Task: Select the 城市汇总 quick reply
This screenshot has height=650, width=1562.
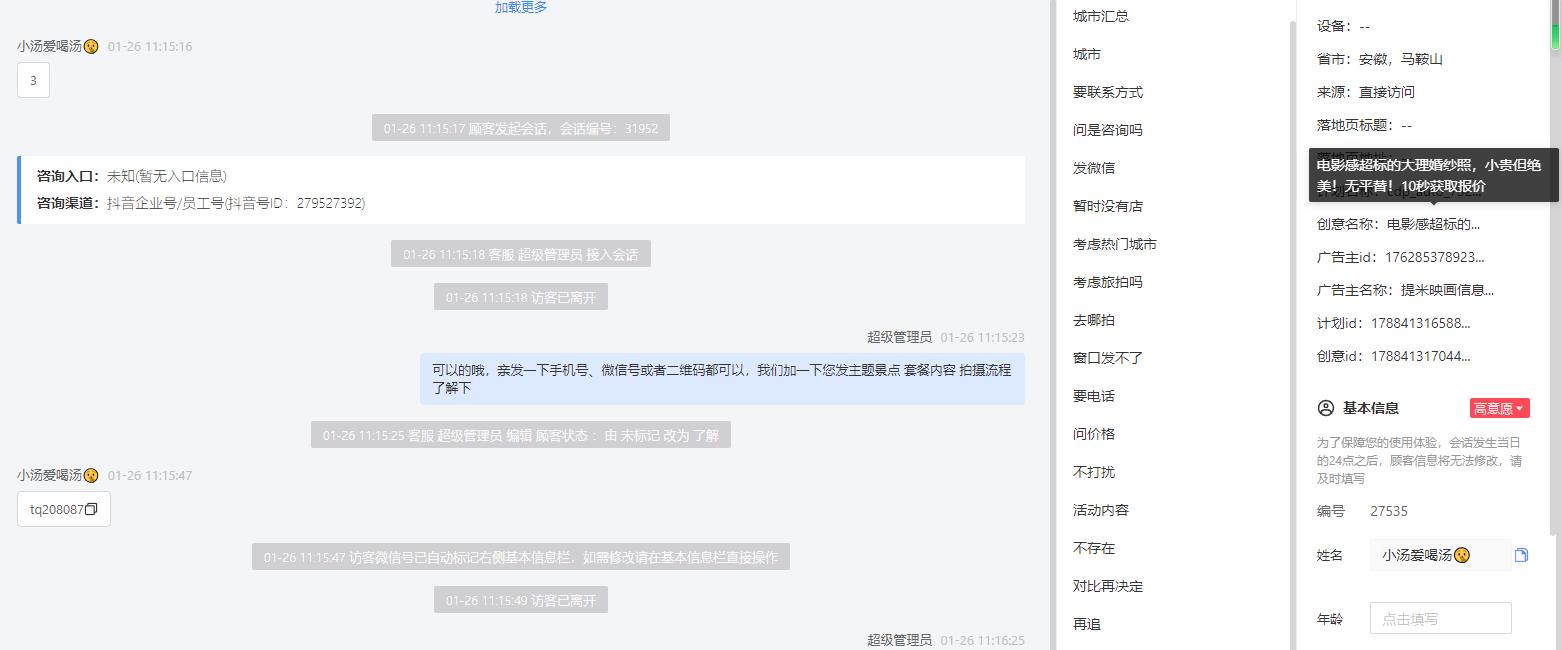Action: 1101,16
